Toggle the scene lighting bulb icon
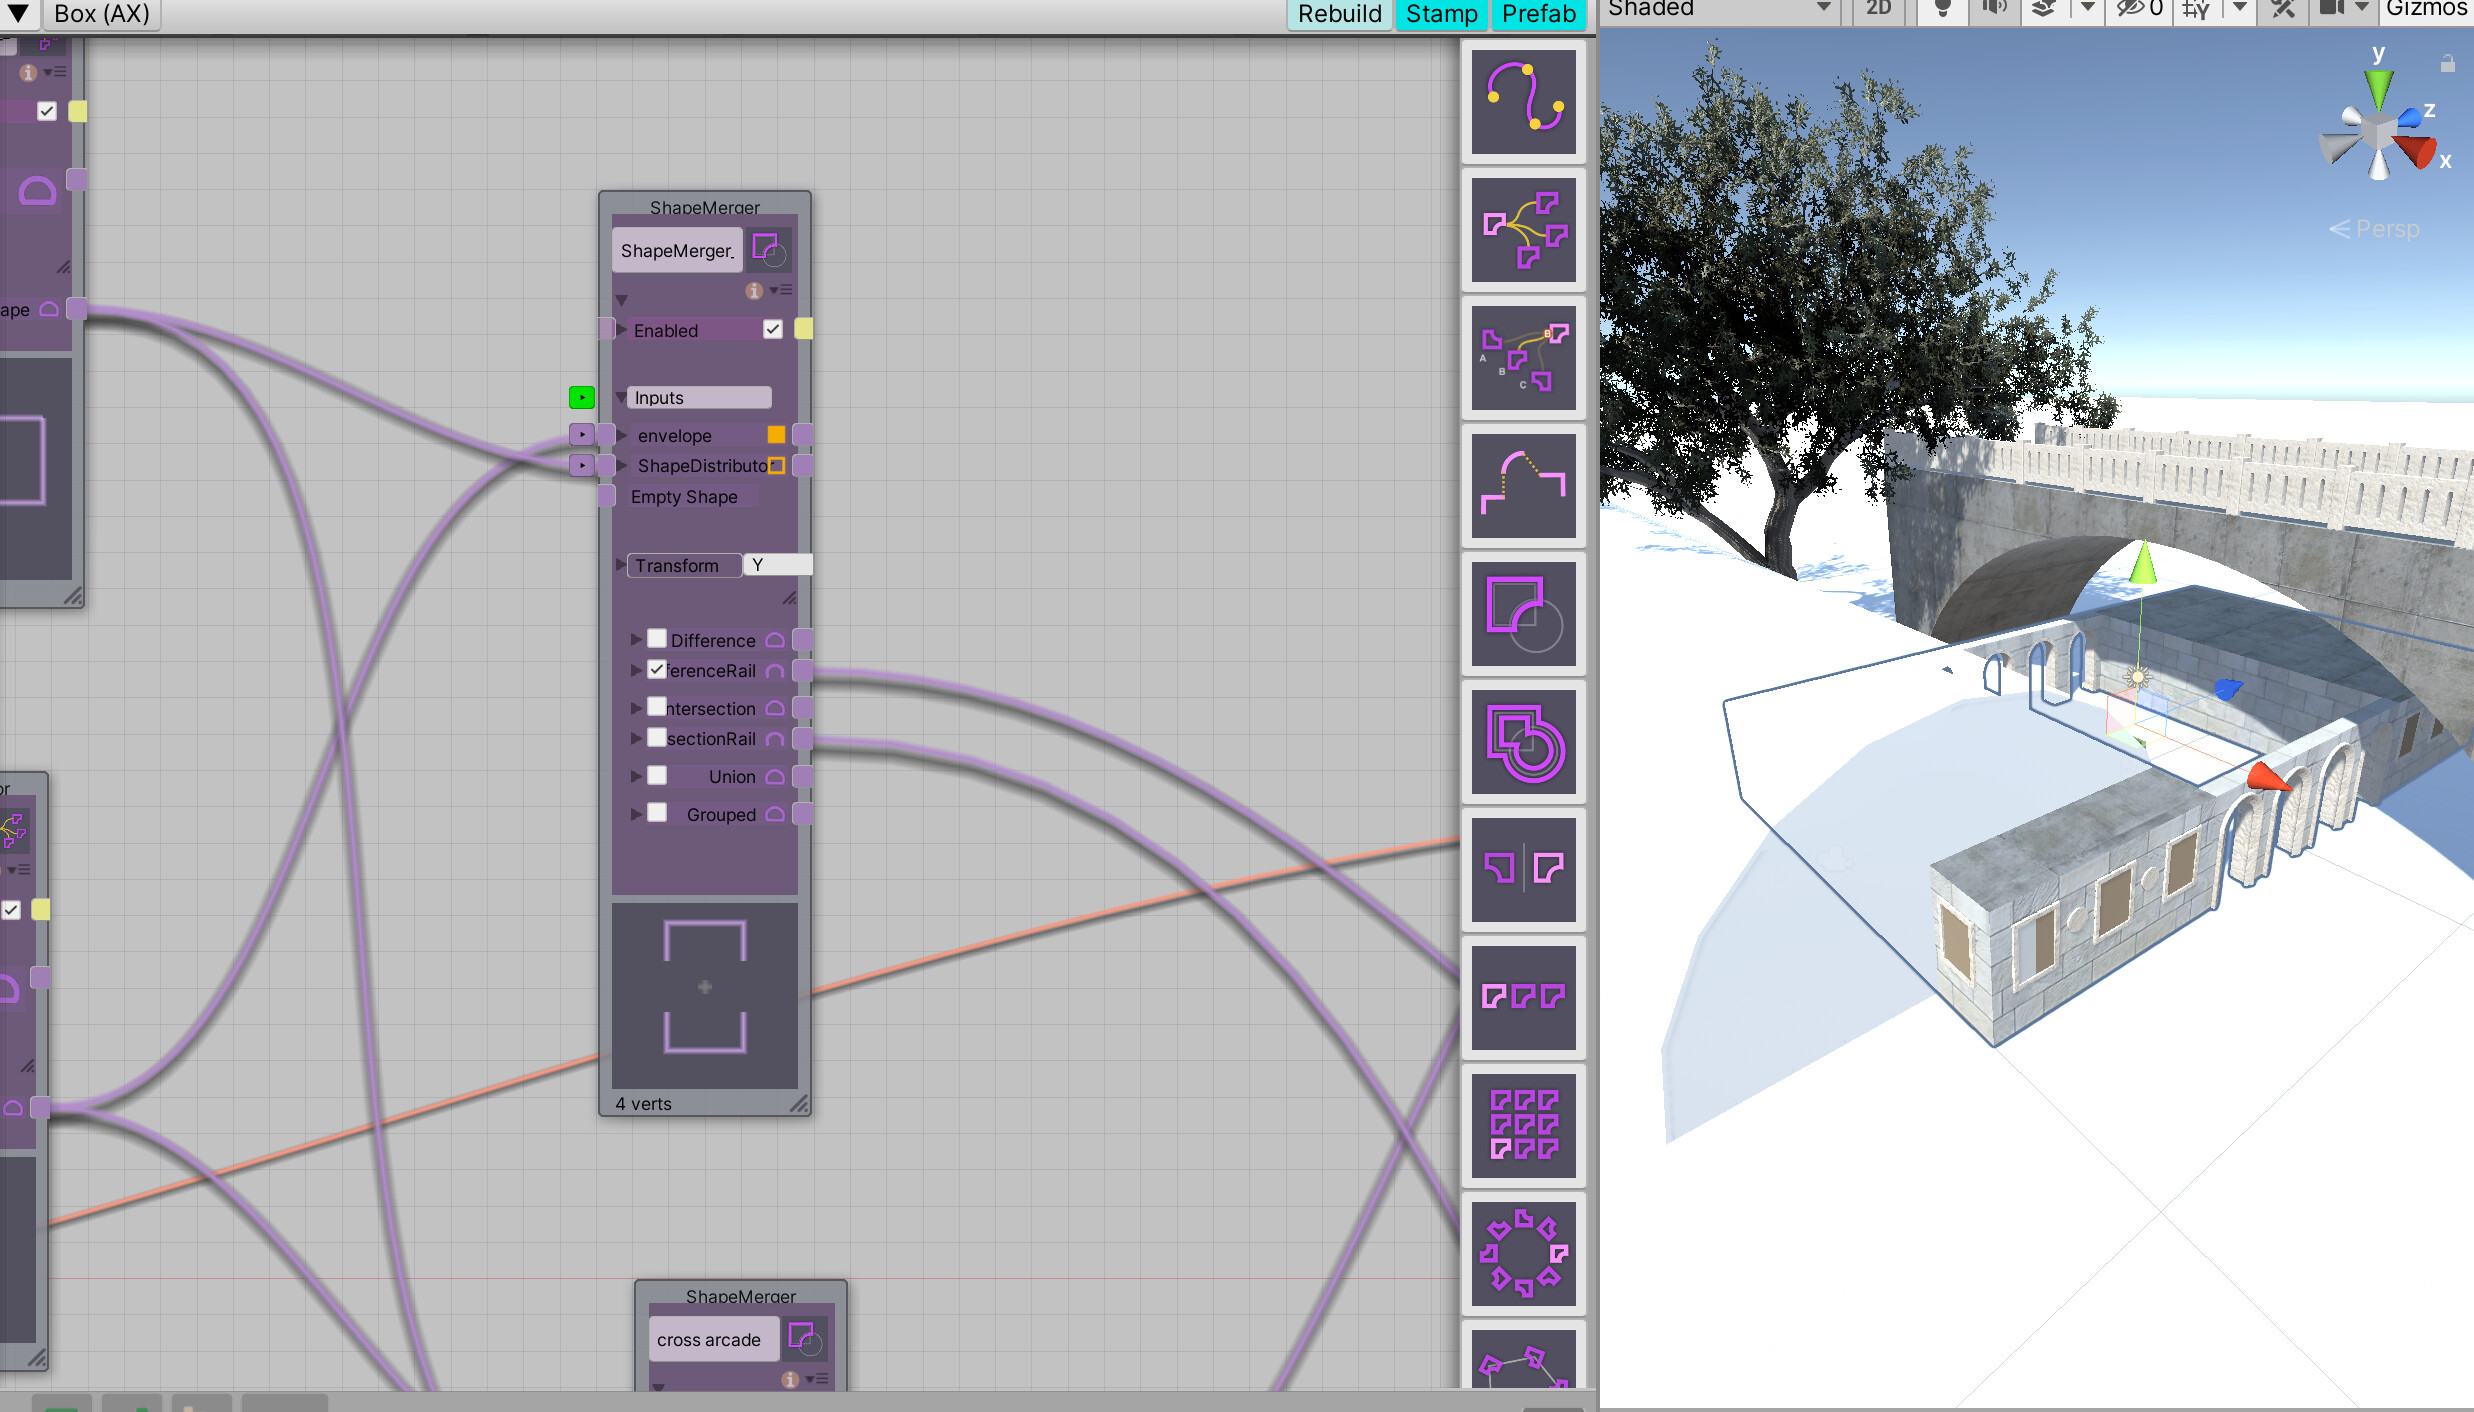Image resolution: width=2474 pixels, height=1412 pixels. (1941, 8)
